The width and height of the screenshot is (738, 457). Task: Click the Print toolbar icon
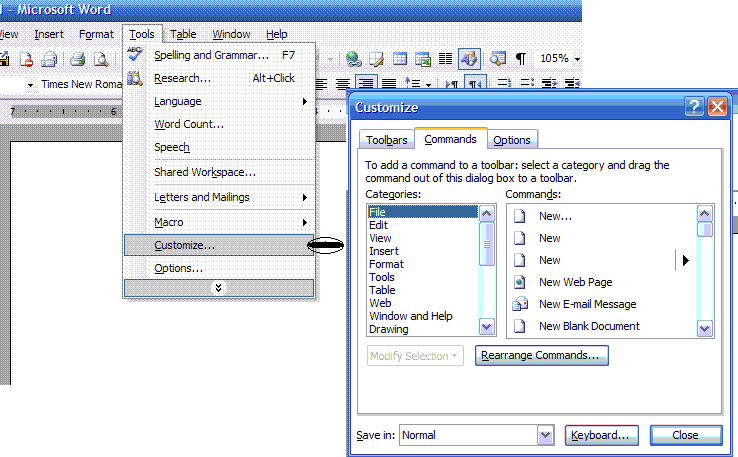click(x=77, y=59)
